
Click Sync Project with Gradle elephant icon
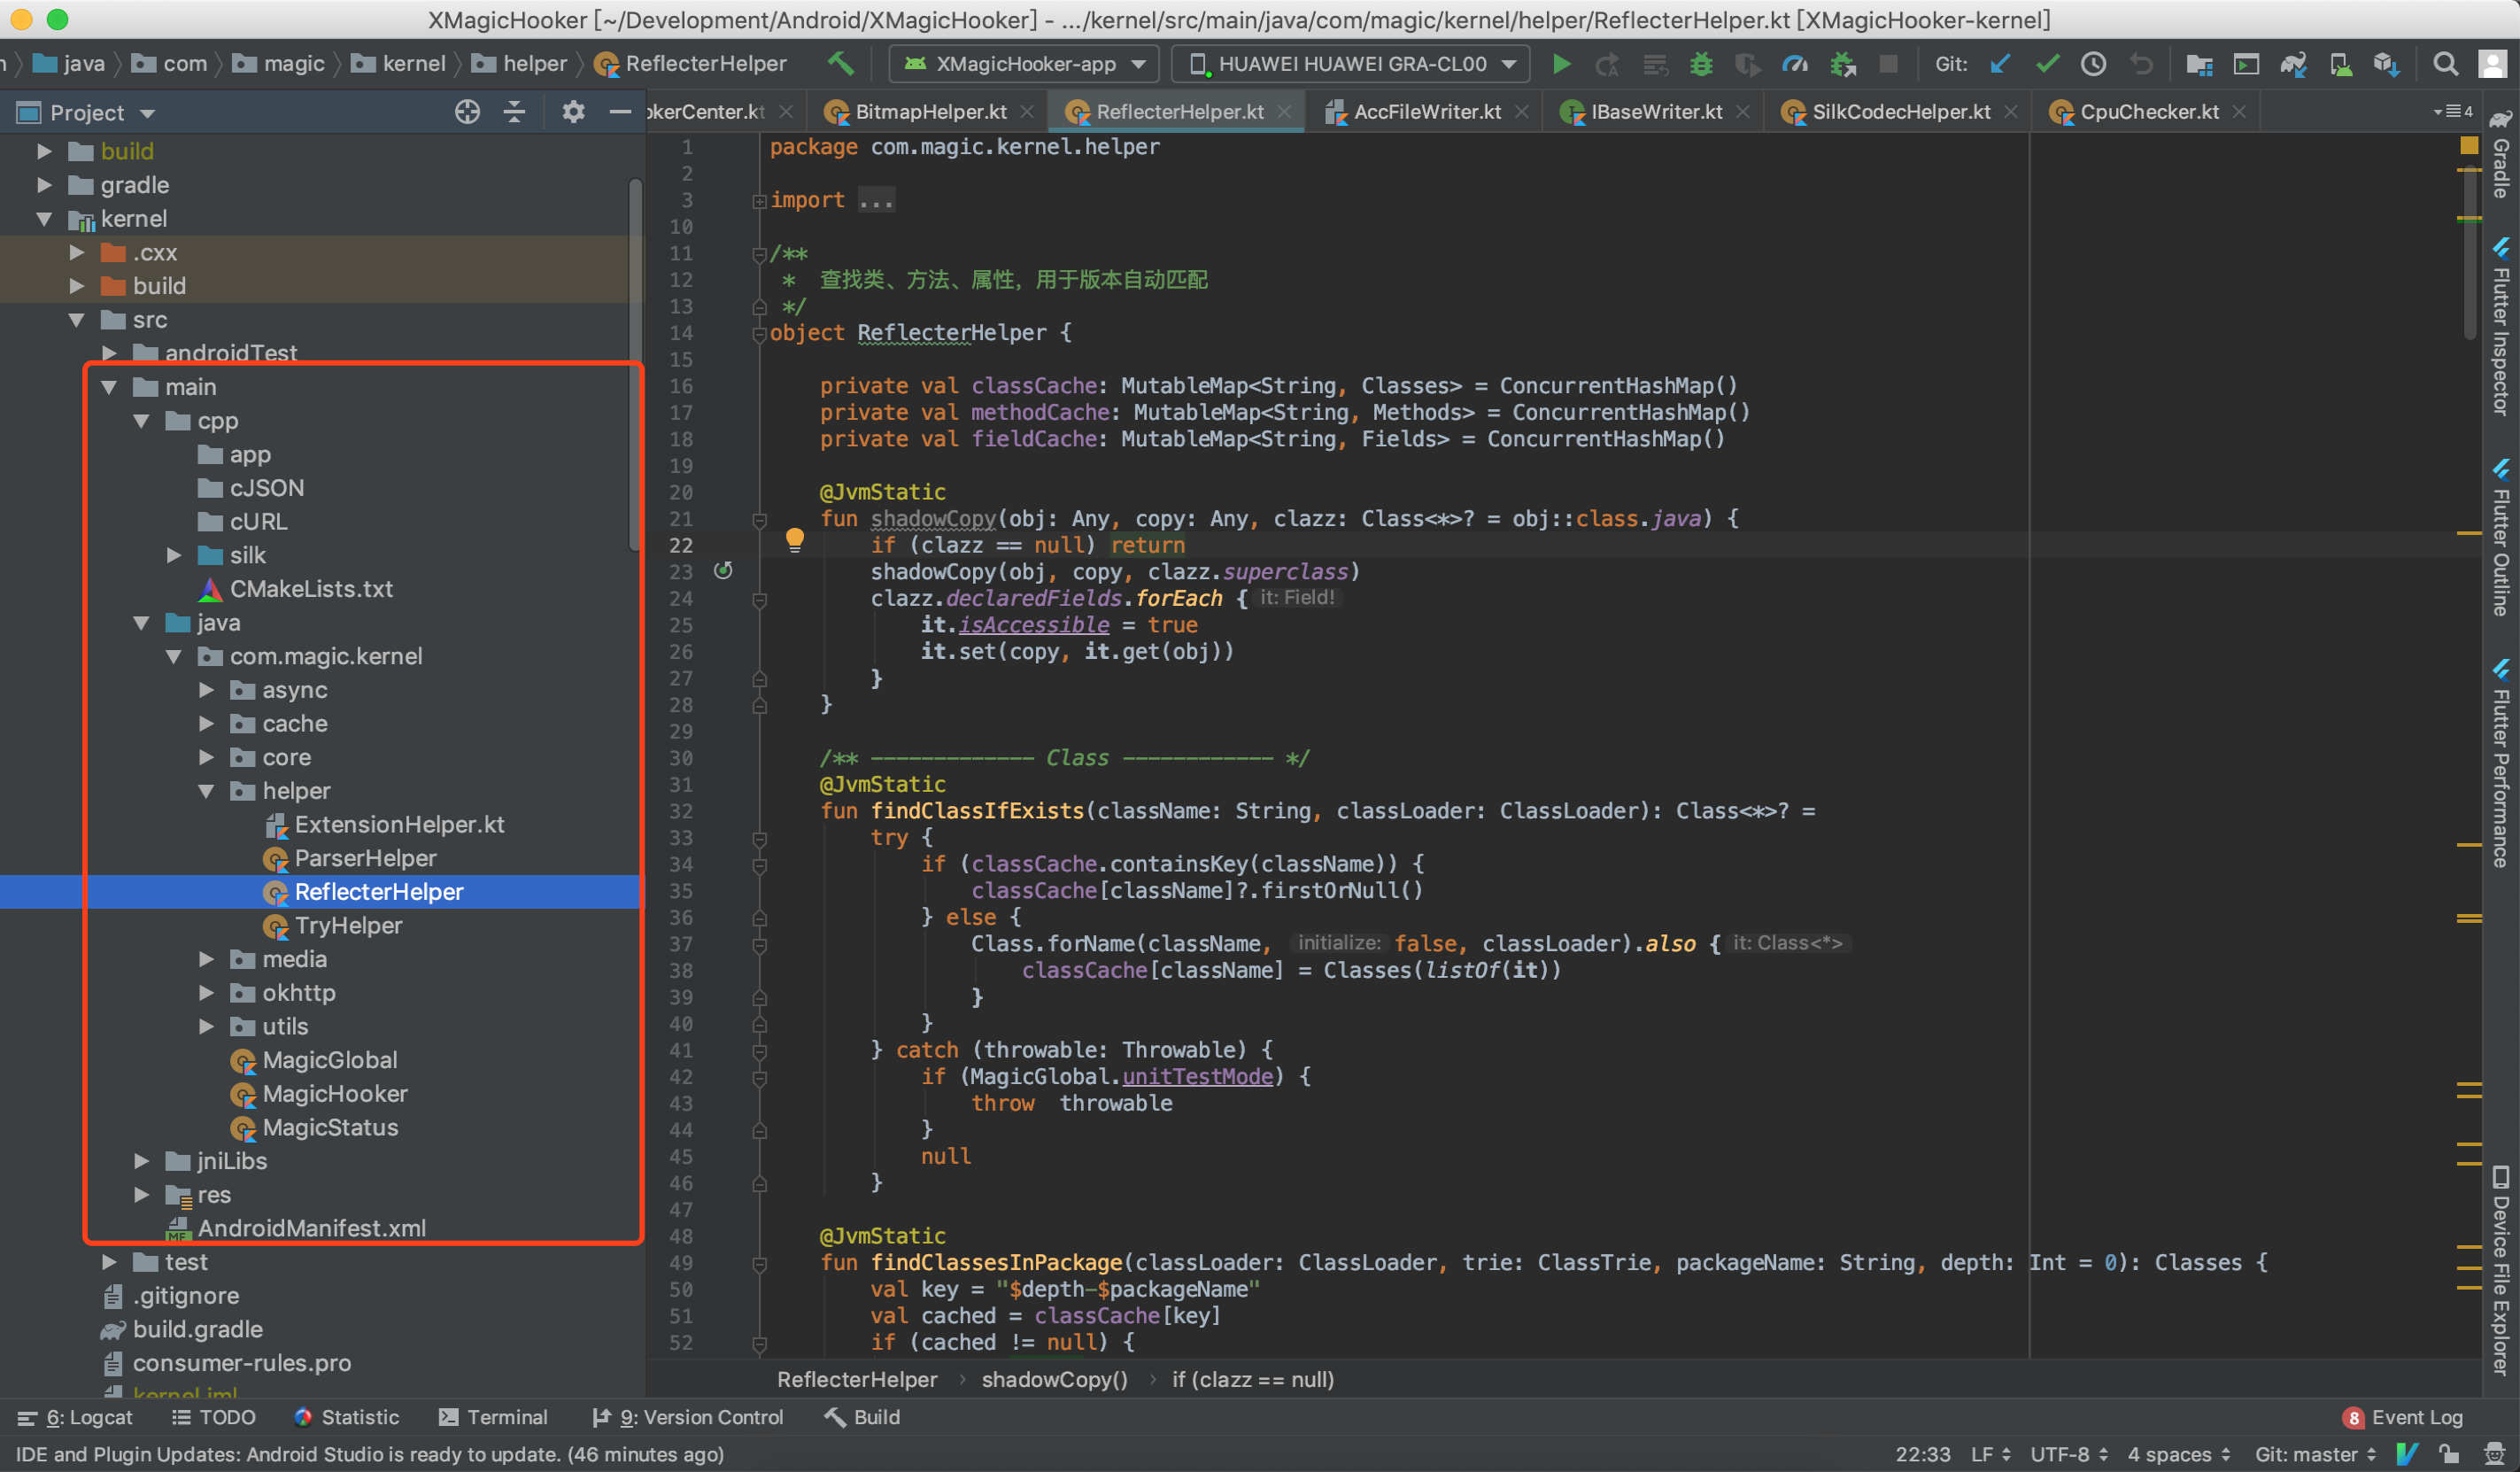(x=2293, y=64)
